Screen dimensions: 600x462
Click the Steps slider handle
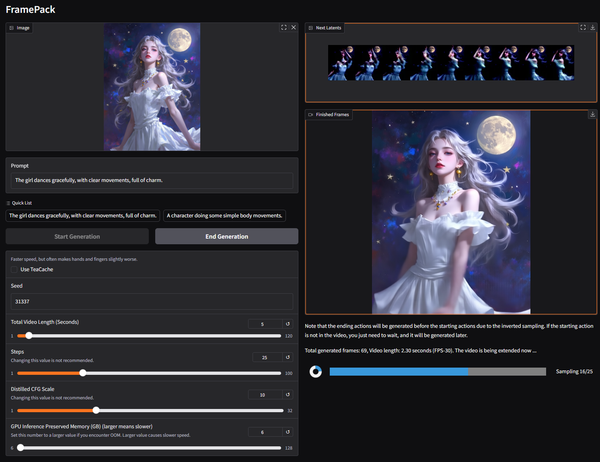(83, 373)
